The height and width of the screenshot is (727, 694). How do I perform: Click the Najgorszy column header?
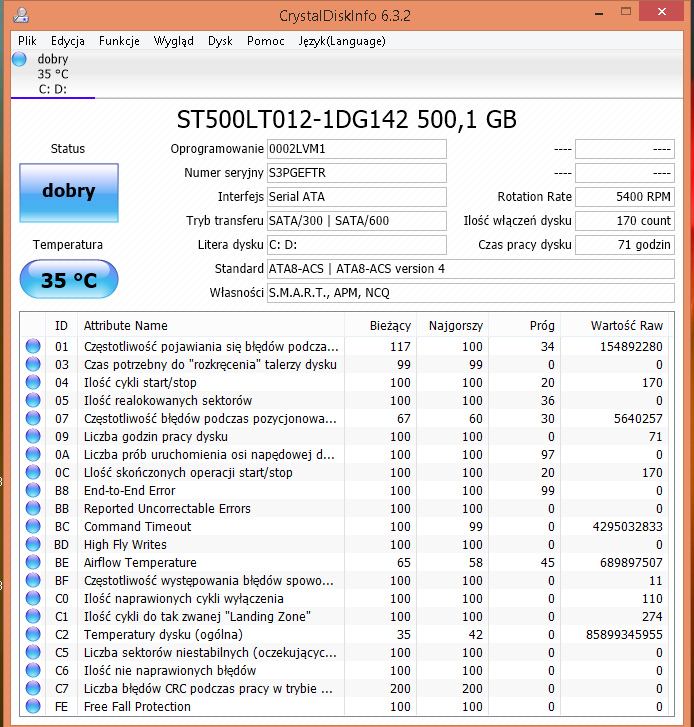tap(453, 325)
